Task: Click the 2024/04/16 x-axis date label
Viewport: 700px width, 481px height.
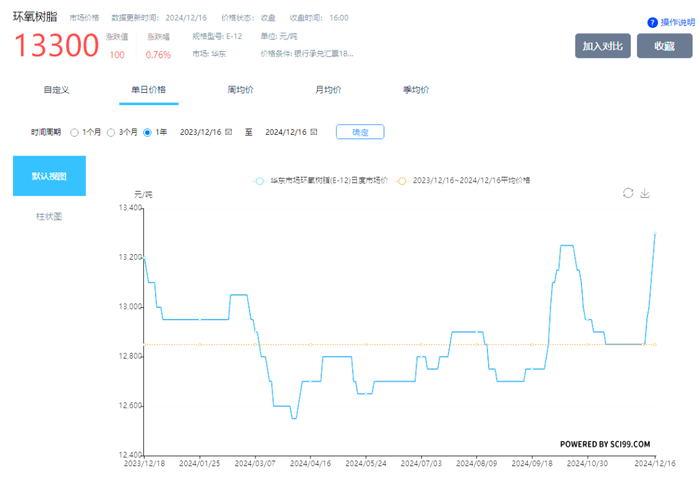Action: [x=310, y=464]
